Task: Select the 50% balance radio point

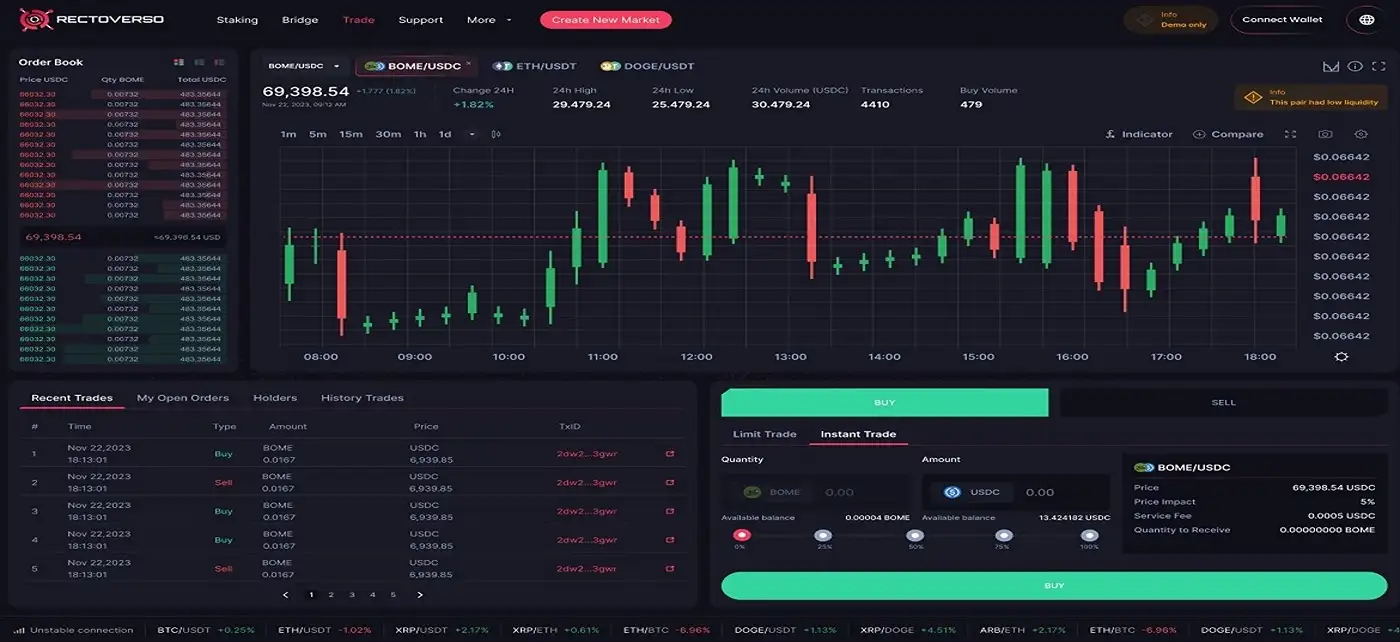Action: click(914, 535)
